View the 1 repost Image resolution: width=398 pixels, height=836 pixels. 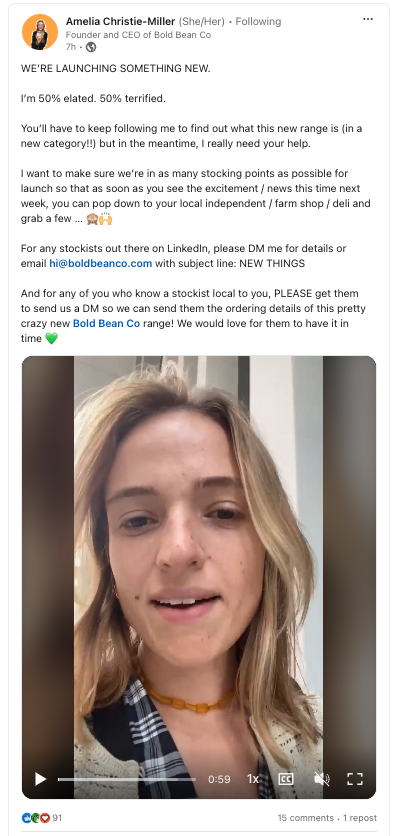pyautogui.click(x=360, y=817)
